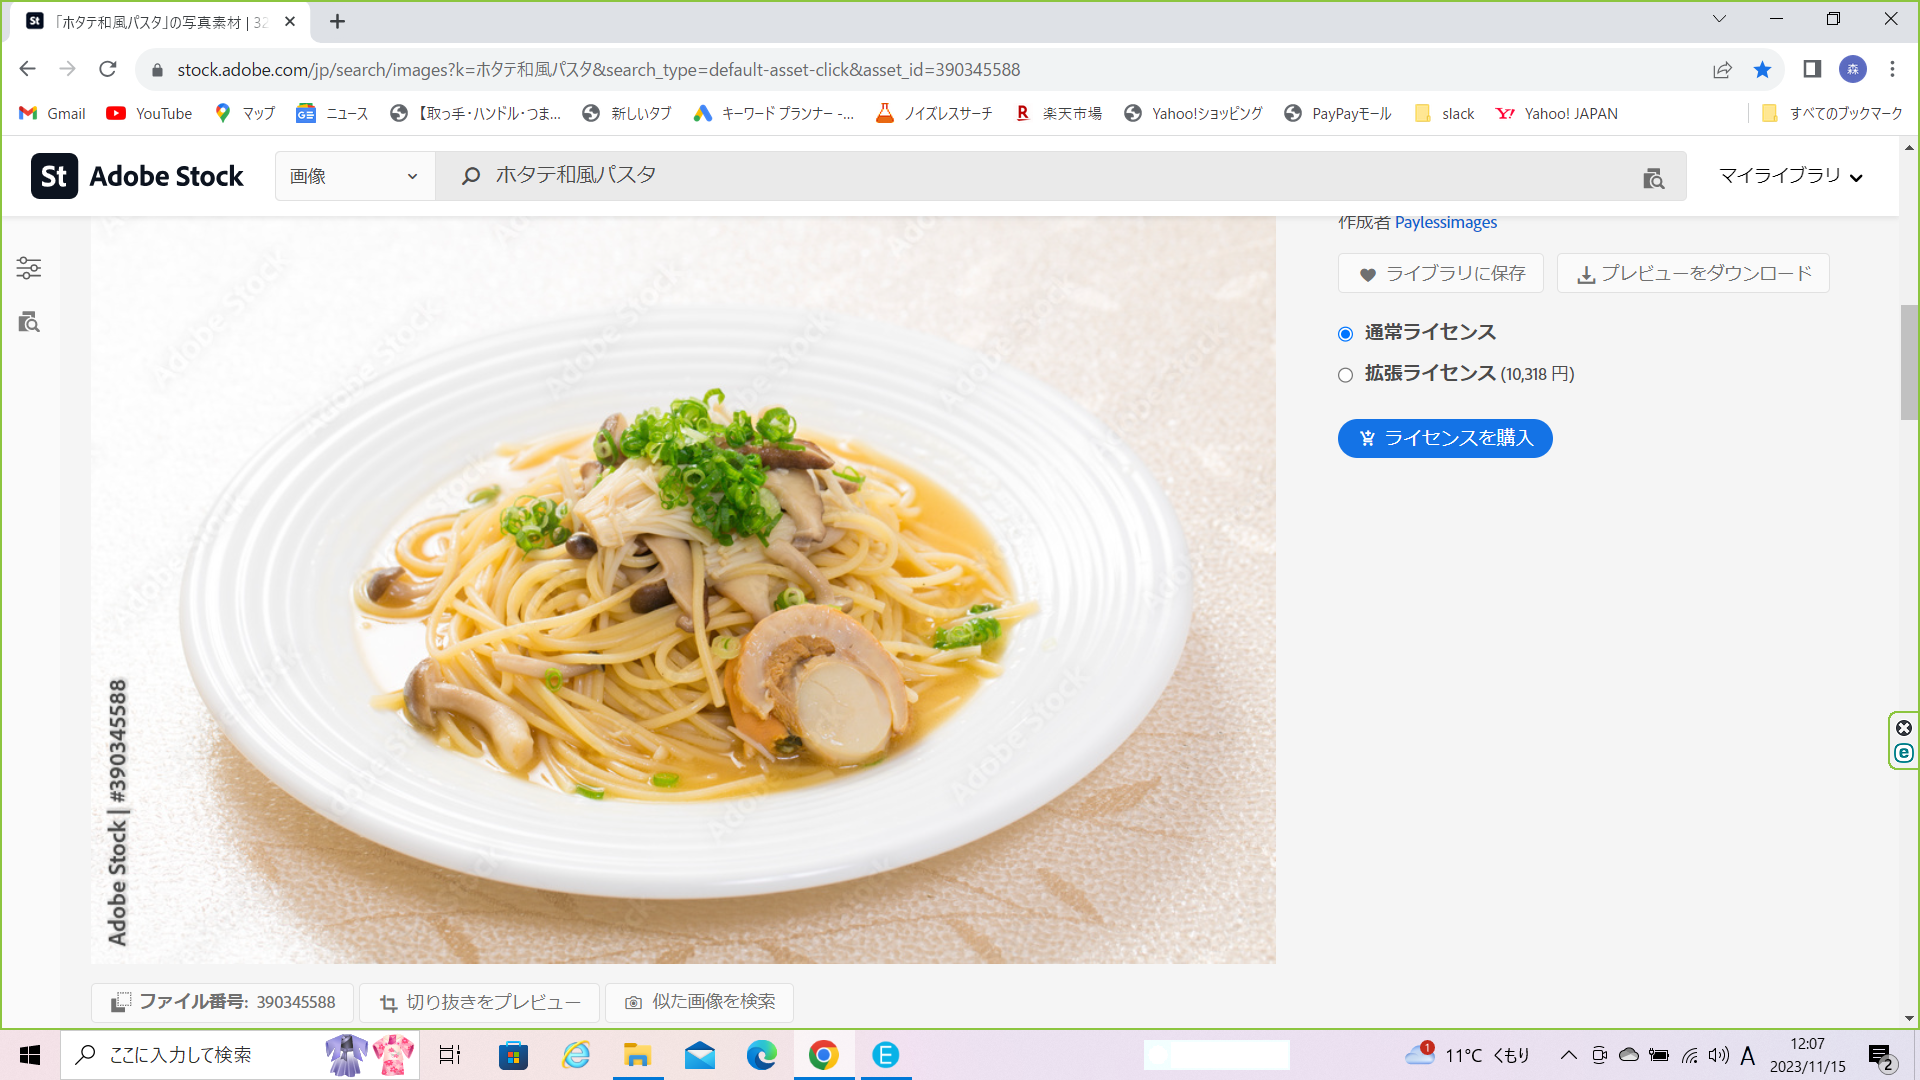Open Microsoft Edge from the taskbar
Image resolution: width=1920 pixels, height=1080 pixels.
761,1055
